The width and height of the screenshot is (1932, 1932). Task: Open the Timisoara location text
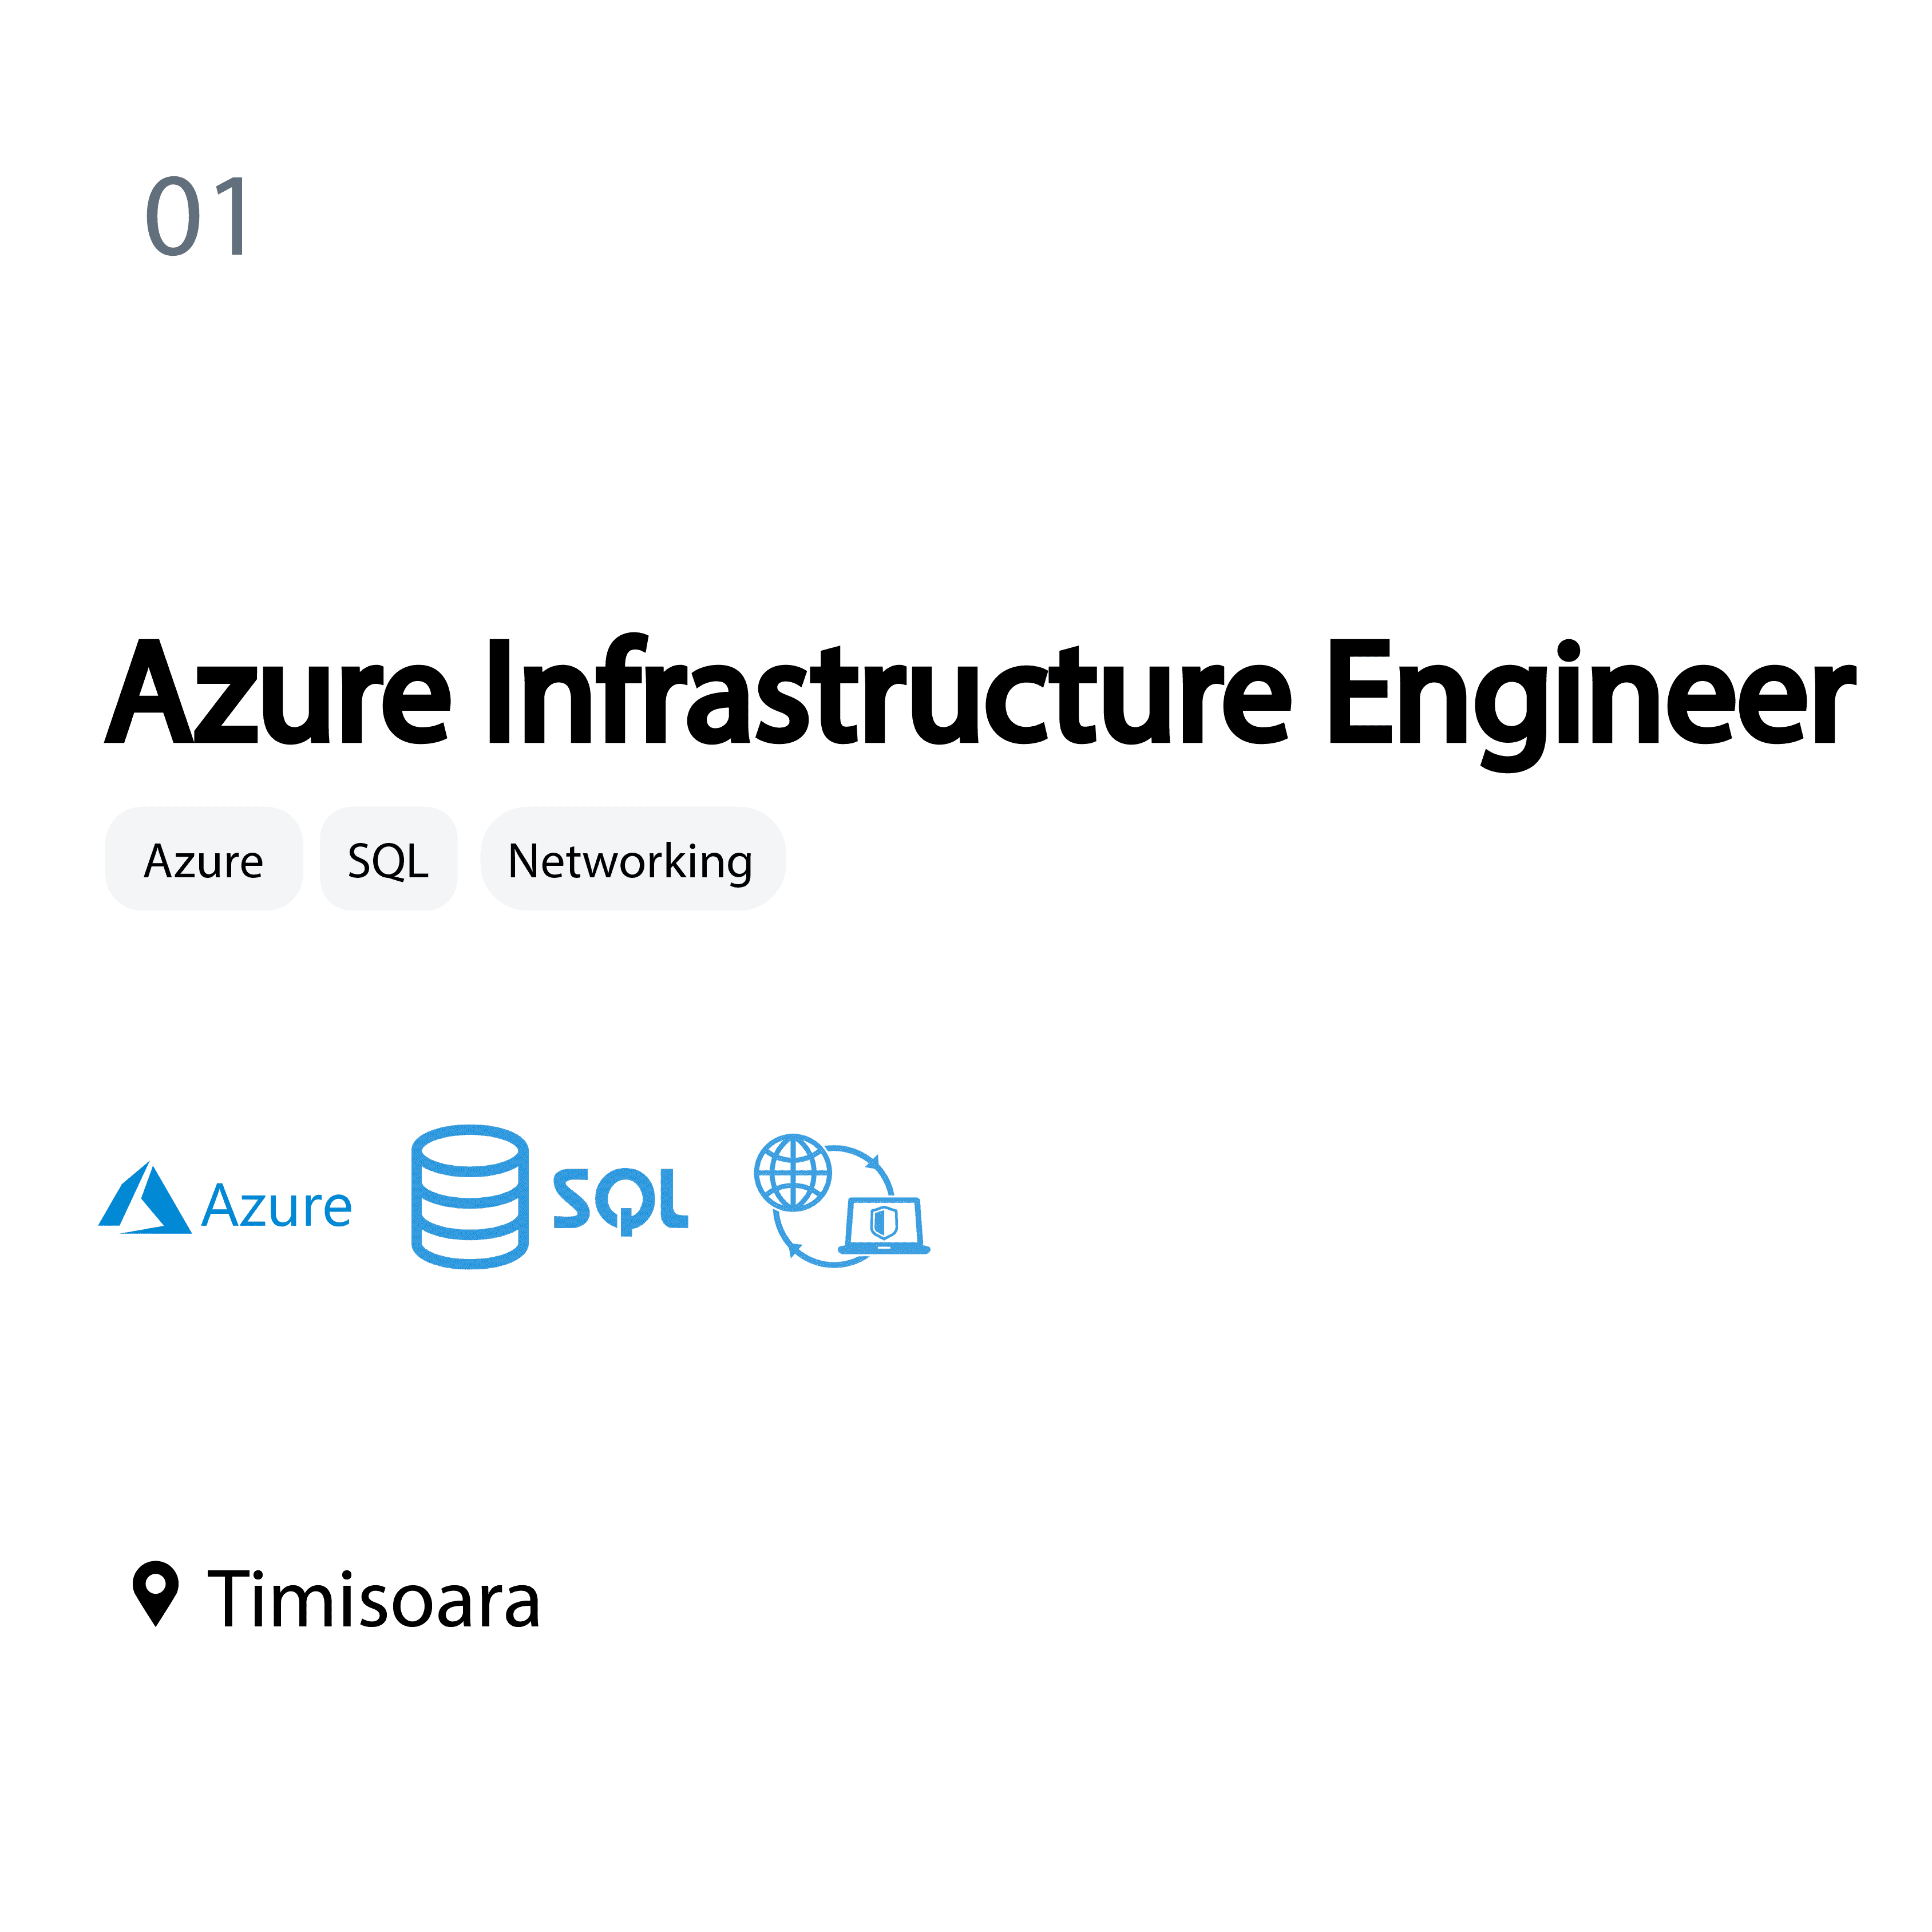[x=374, y=1600]
